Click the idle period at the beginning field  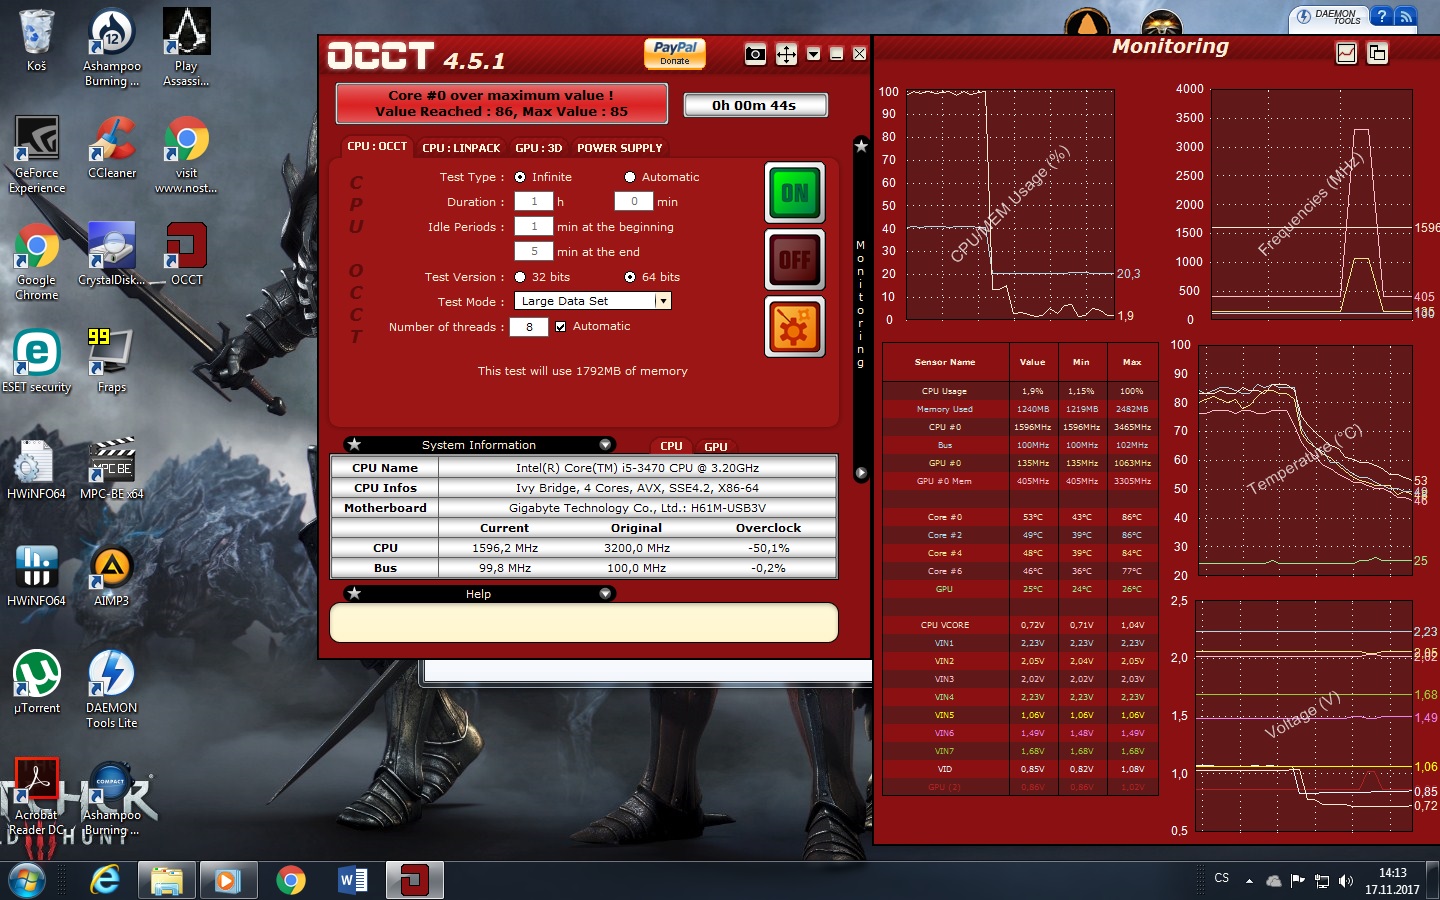pos(534,226)
